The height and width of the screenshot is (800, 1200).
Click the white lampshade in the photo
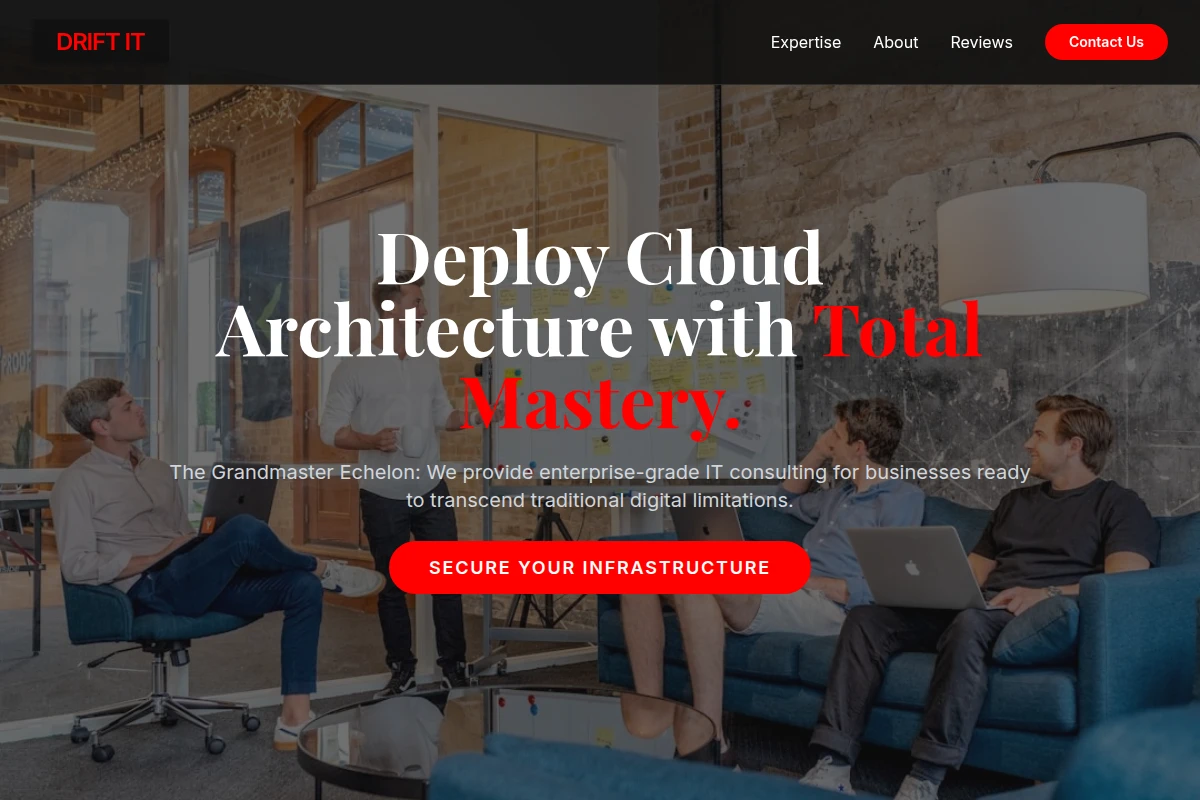[x=1041, y=247]
